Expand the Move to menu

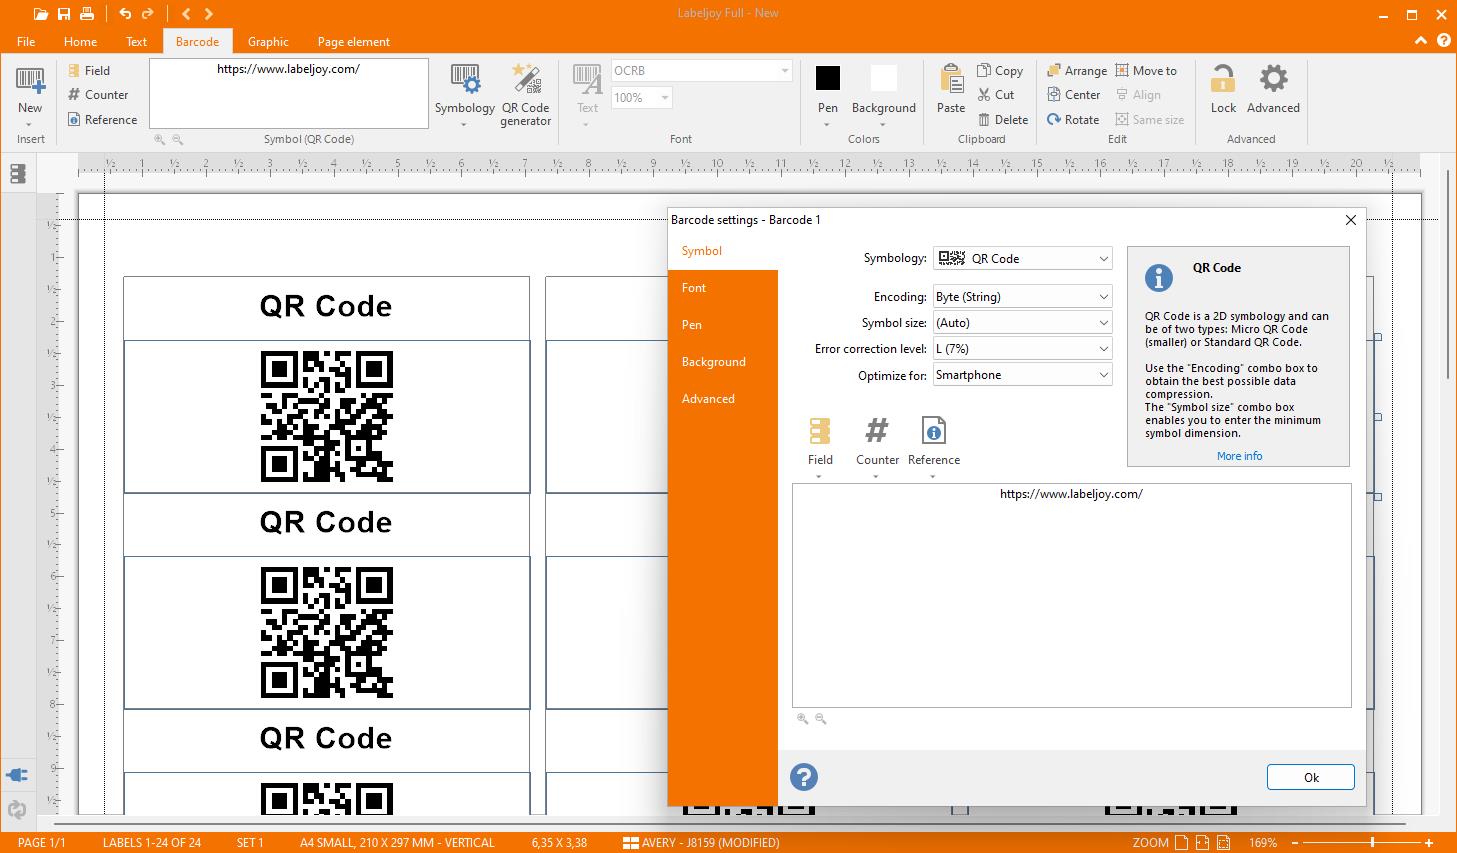[1146, 70]
